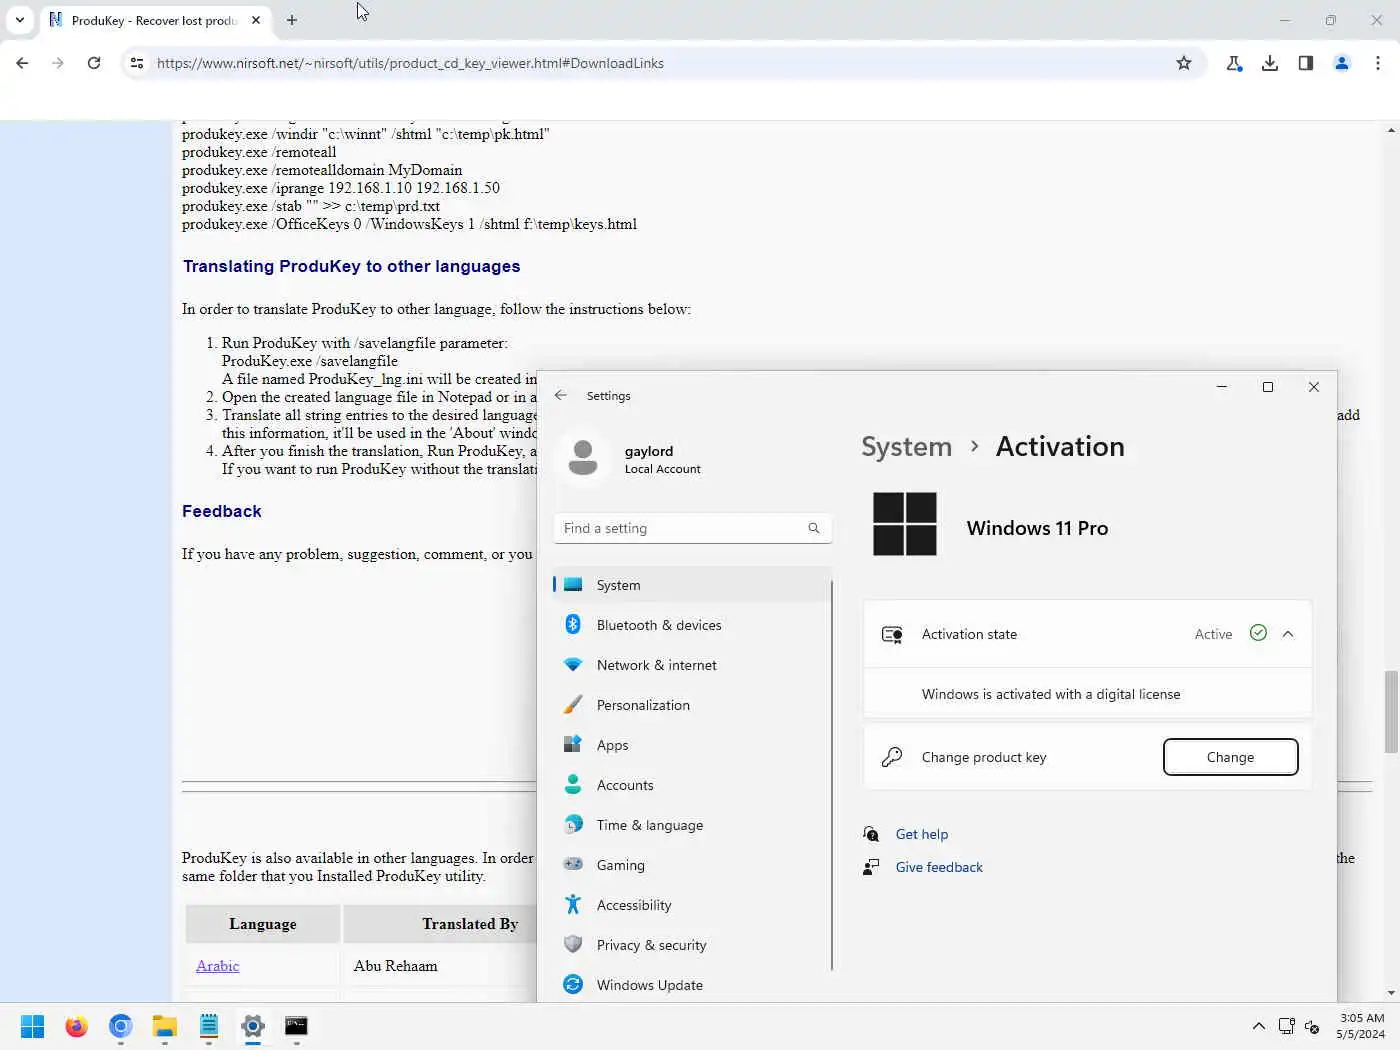Open Accessibility settings
Screen dimensions: 1400x1050
692,905
